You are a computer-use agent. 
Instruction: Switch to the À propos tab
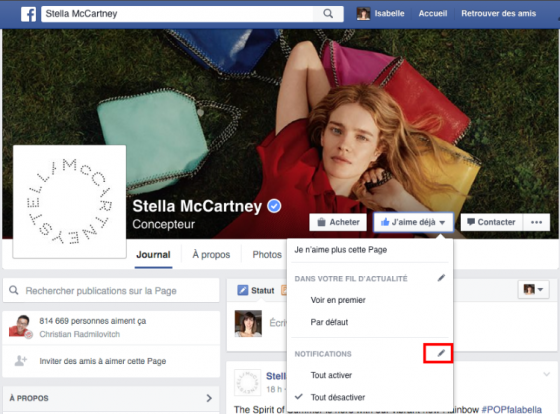coord(211,255)
